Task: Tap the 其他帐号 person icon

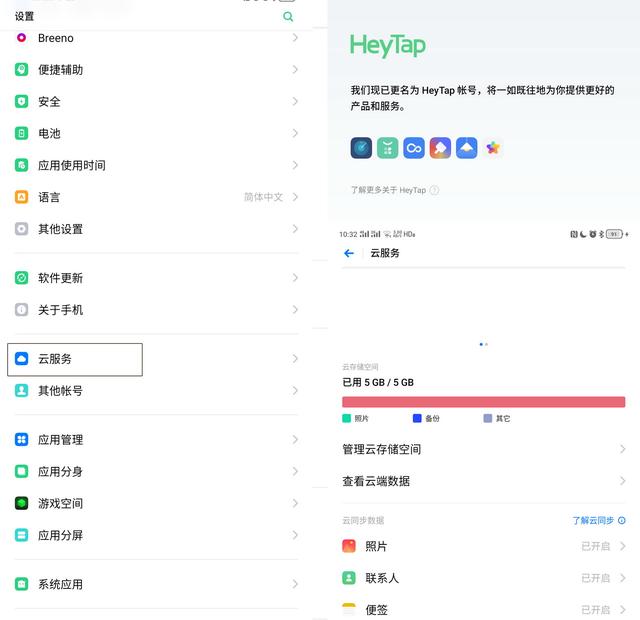Action: (x=21, y=390)
